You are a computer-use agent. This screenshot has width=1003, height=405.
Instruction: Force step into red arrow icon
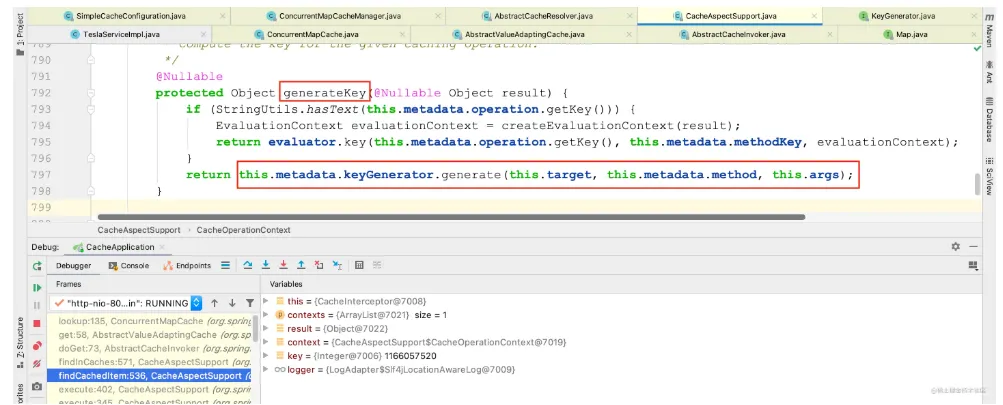point(283,265)
